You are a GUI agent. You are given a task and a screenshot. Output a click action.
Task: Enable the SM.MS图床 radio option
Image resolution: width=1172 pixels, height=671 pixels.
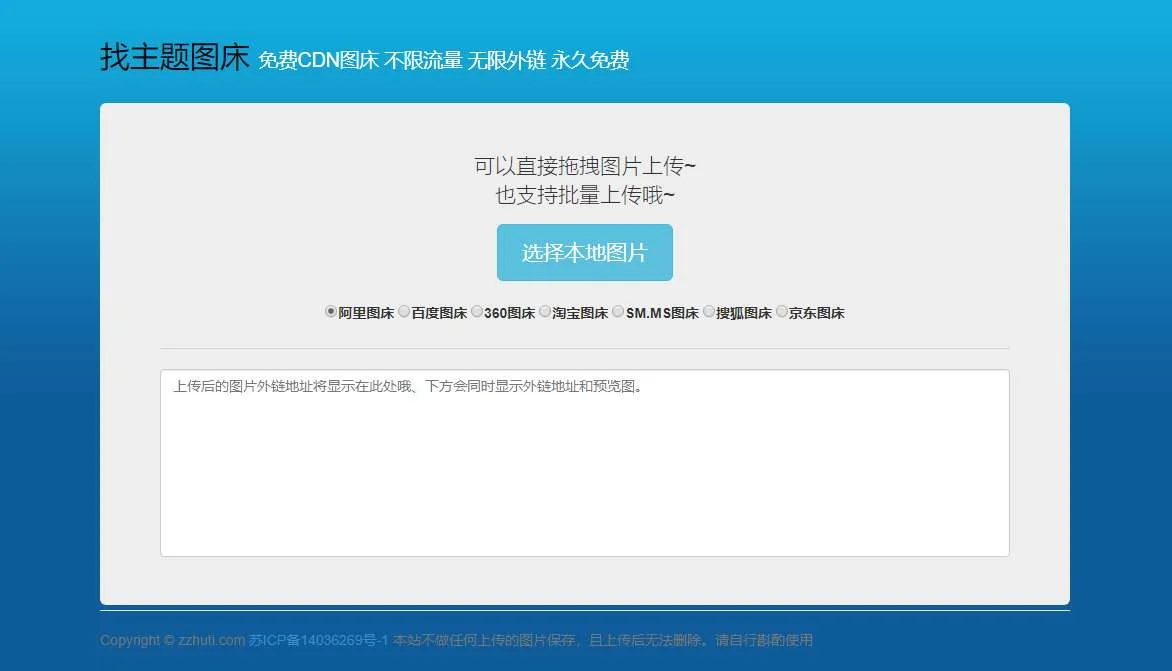point(618,312)
